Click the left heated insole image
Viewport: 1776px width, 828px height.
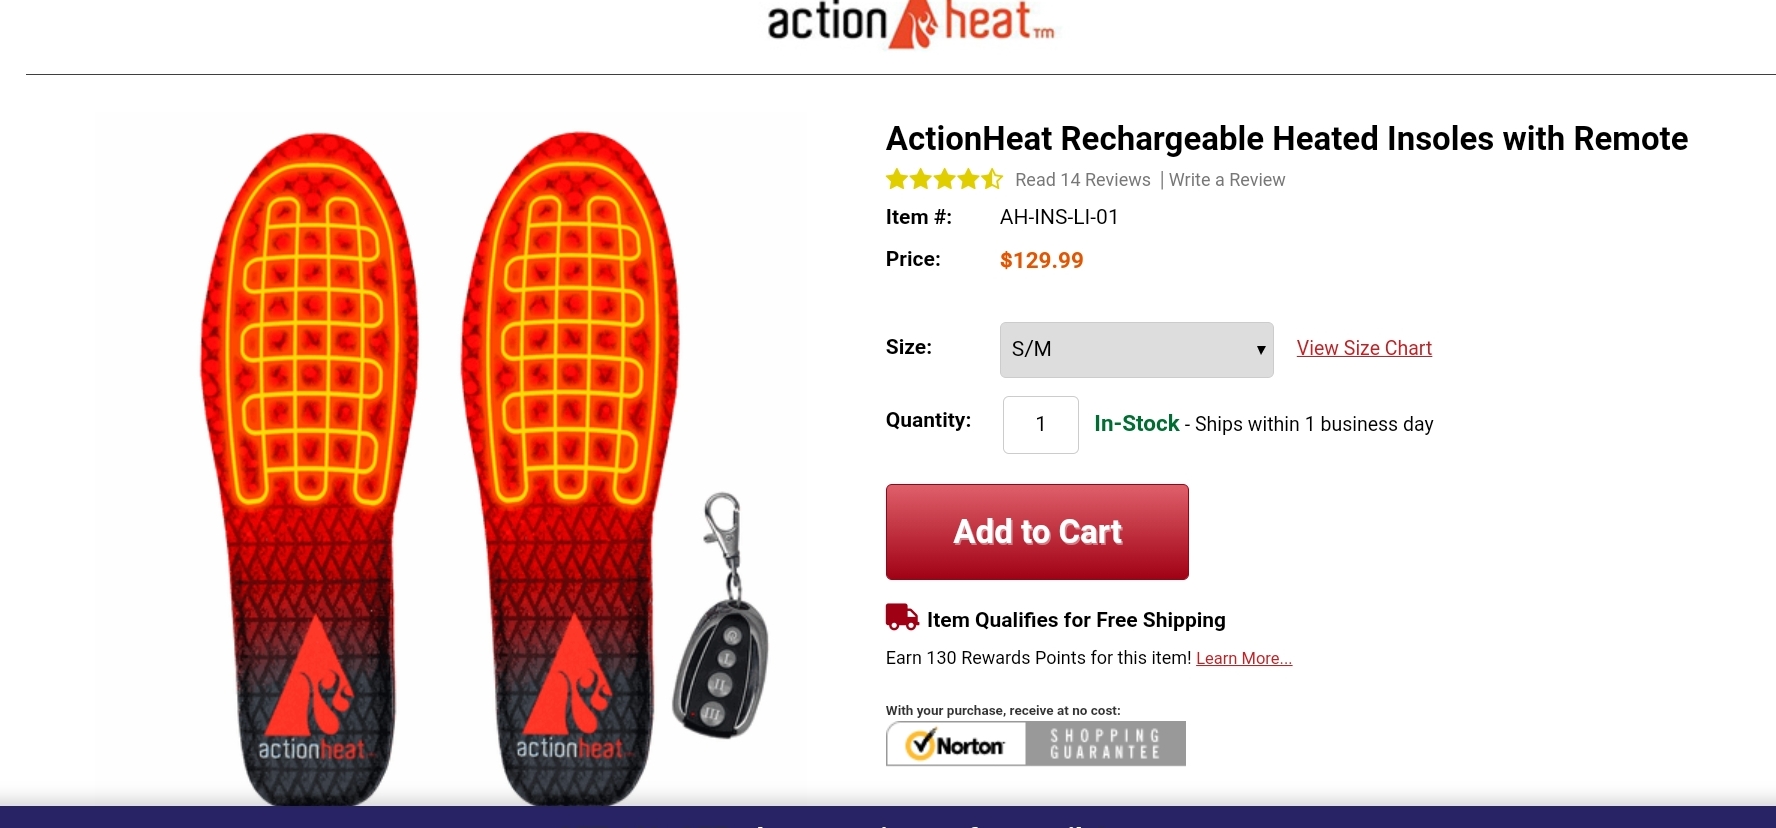[x=310, y=468]
